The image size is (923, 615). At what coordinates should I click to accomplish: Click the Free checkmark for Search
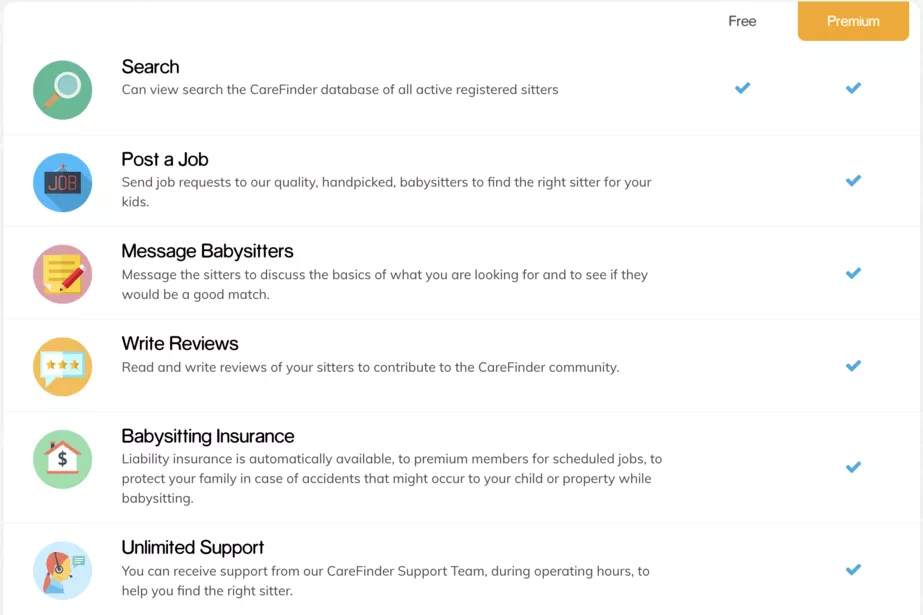tap(742, 88)
